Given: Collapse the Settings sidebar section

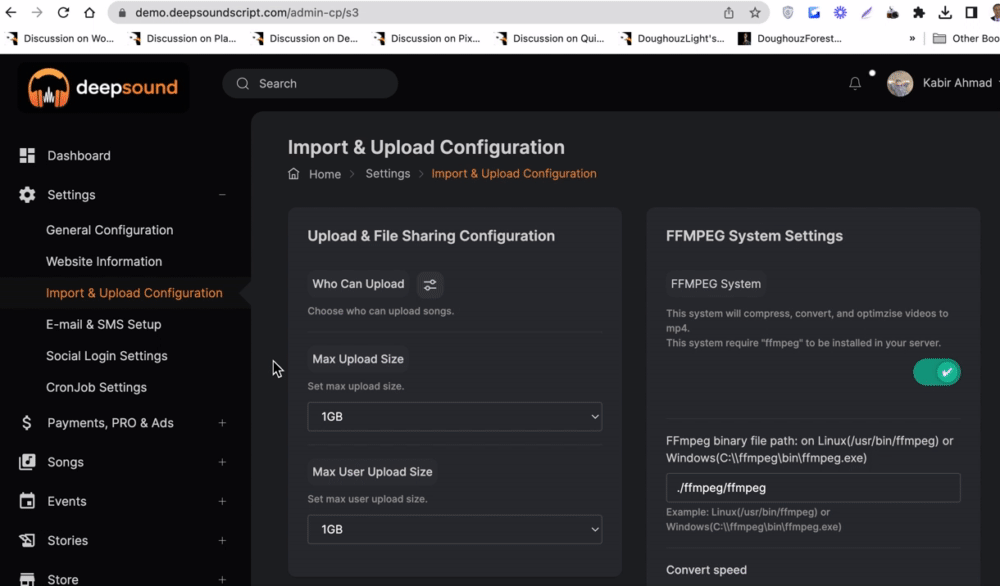Looking at the screenshot, I should pos(222,195).
